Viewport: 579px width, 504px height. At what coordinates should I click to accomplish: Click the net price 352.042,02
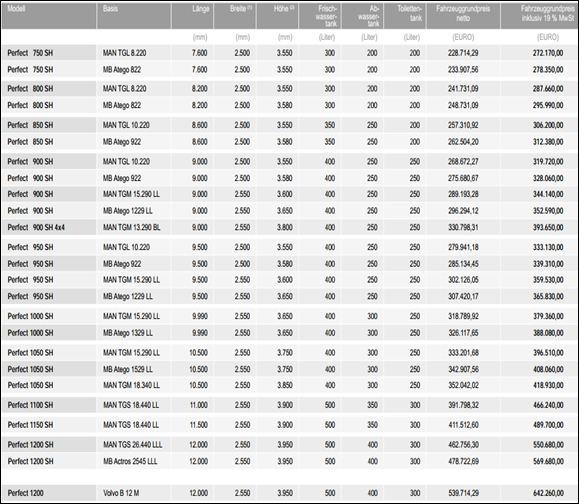(463, 385)
